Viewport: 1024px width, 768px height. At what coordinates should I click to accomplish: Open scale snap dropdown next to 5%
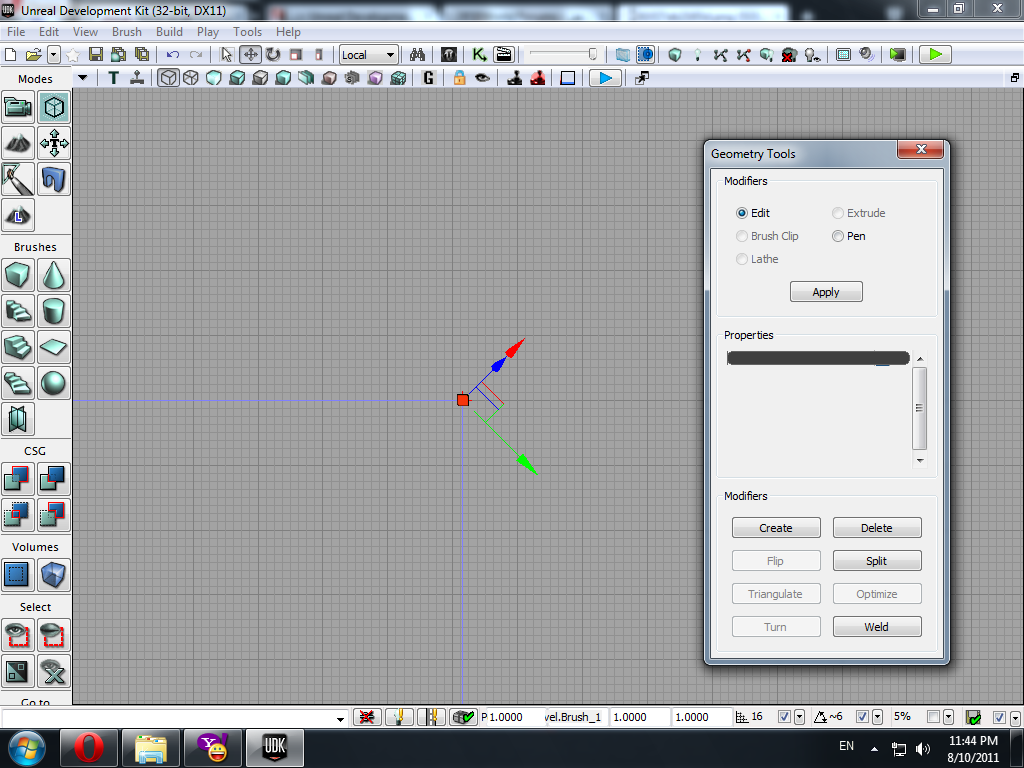(948, 717)
